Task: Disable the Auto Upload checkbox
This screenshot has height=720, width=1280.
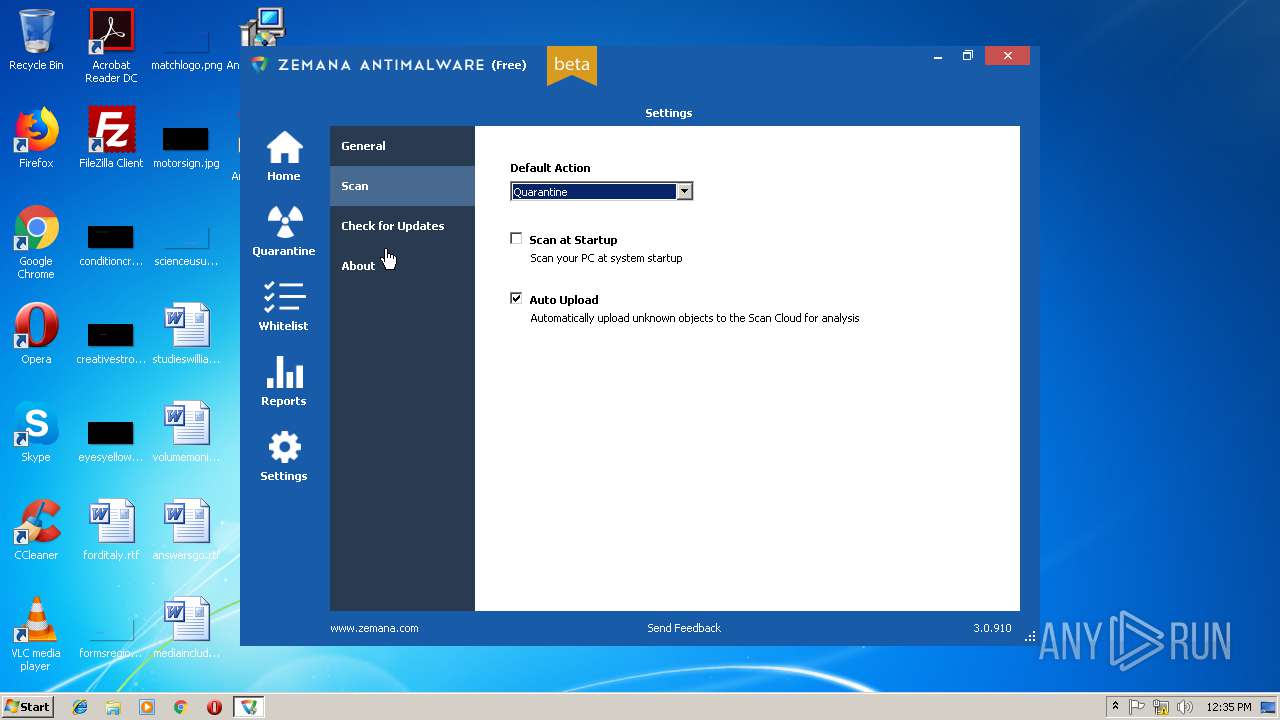Action: pyautogui.click(x=516, y=298)
